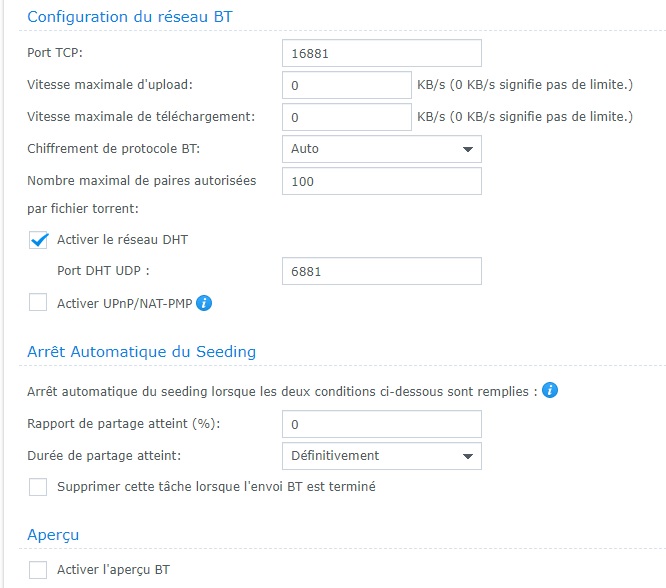This screenshot has width=666, height=588.
Task: Click the Port TCP input field
Action: coord(381,53)
